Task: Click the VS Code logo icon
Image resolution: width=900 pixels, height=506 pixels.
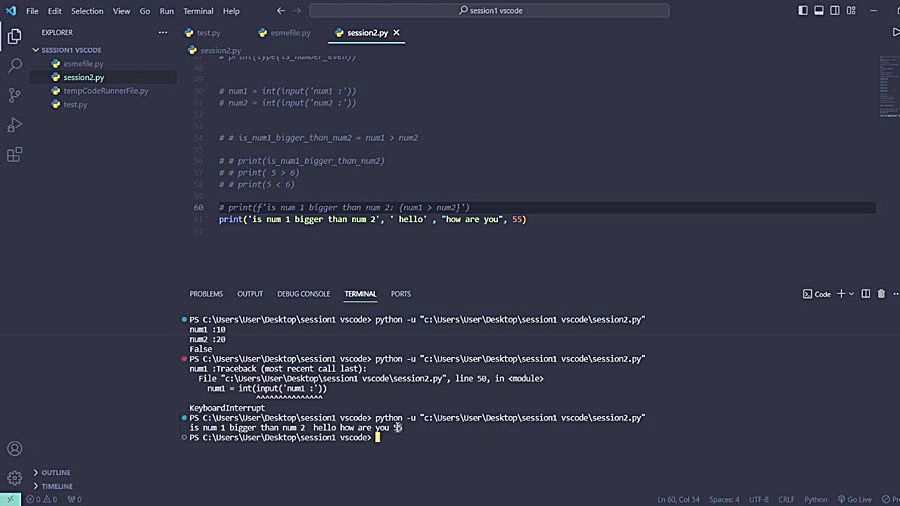Action: [x=11, y=11]
